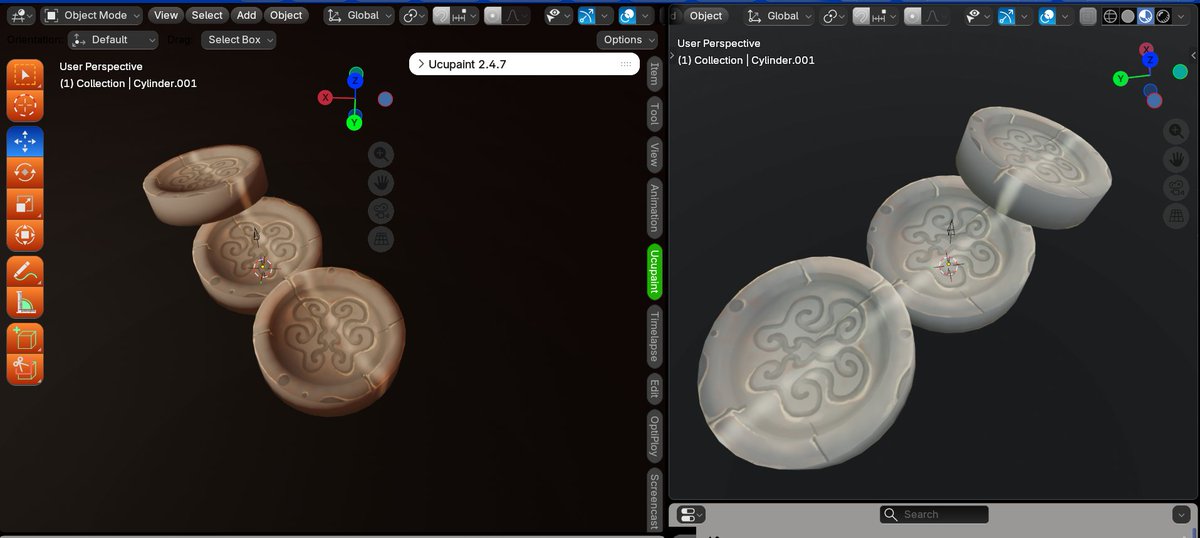Screen dimensions: 1200x538
Task: Open Object menu in right viewport header
Action: 706,16
